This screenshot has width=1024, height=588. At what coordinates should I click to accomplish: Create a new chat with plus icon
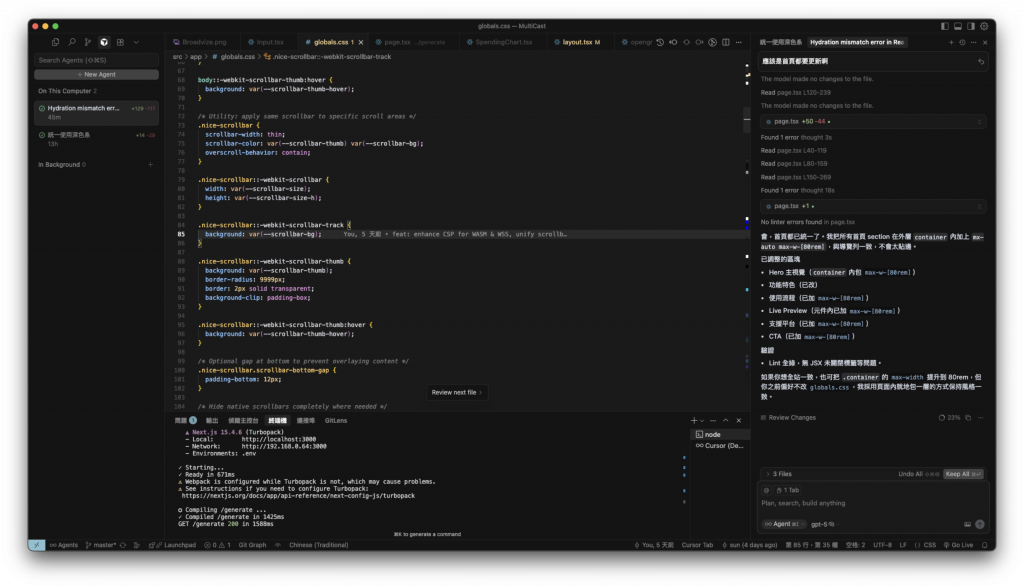click(951, 42)
